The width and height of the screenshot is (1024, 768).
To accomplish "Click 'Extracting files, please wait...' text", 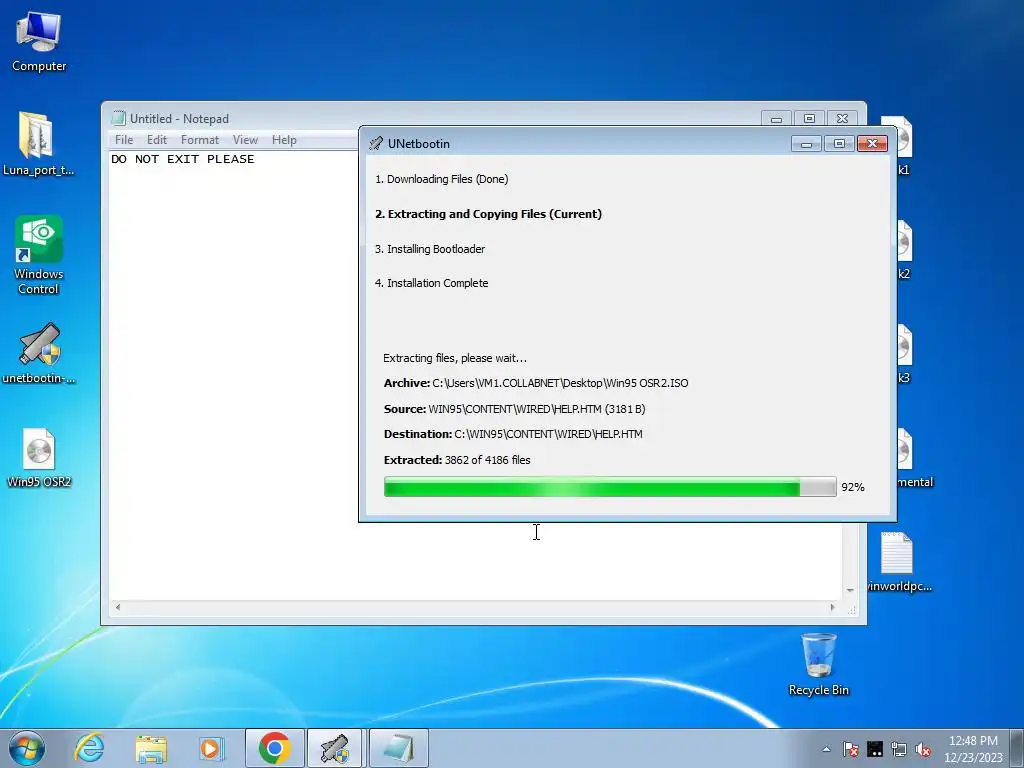I will pyautogui.click(x=455, y=358).
